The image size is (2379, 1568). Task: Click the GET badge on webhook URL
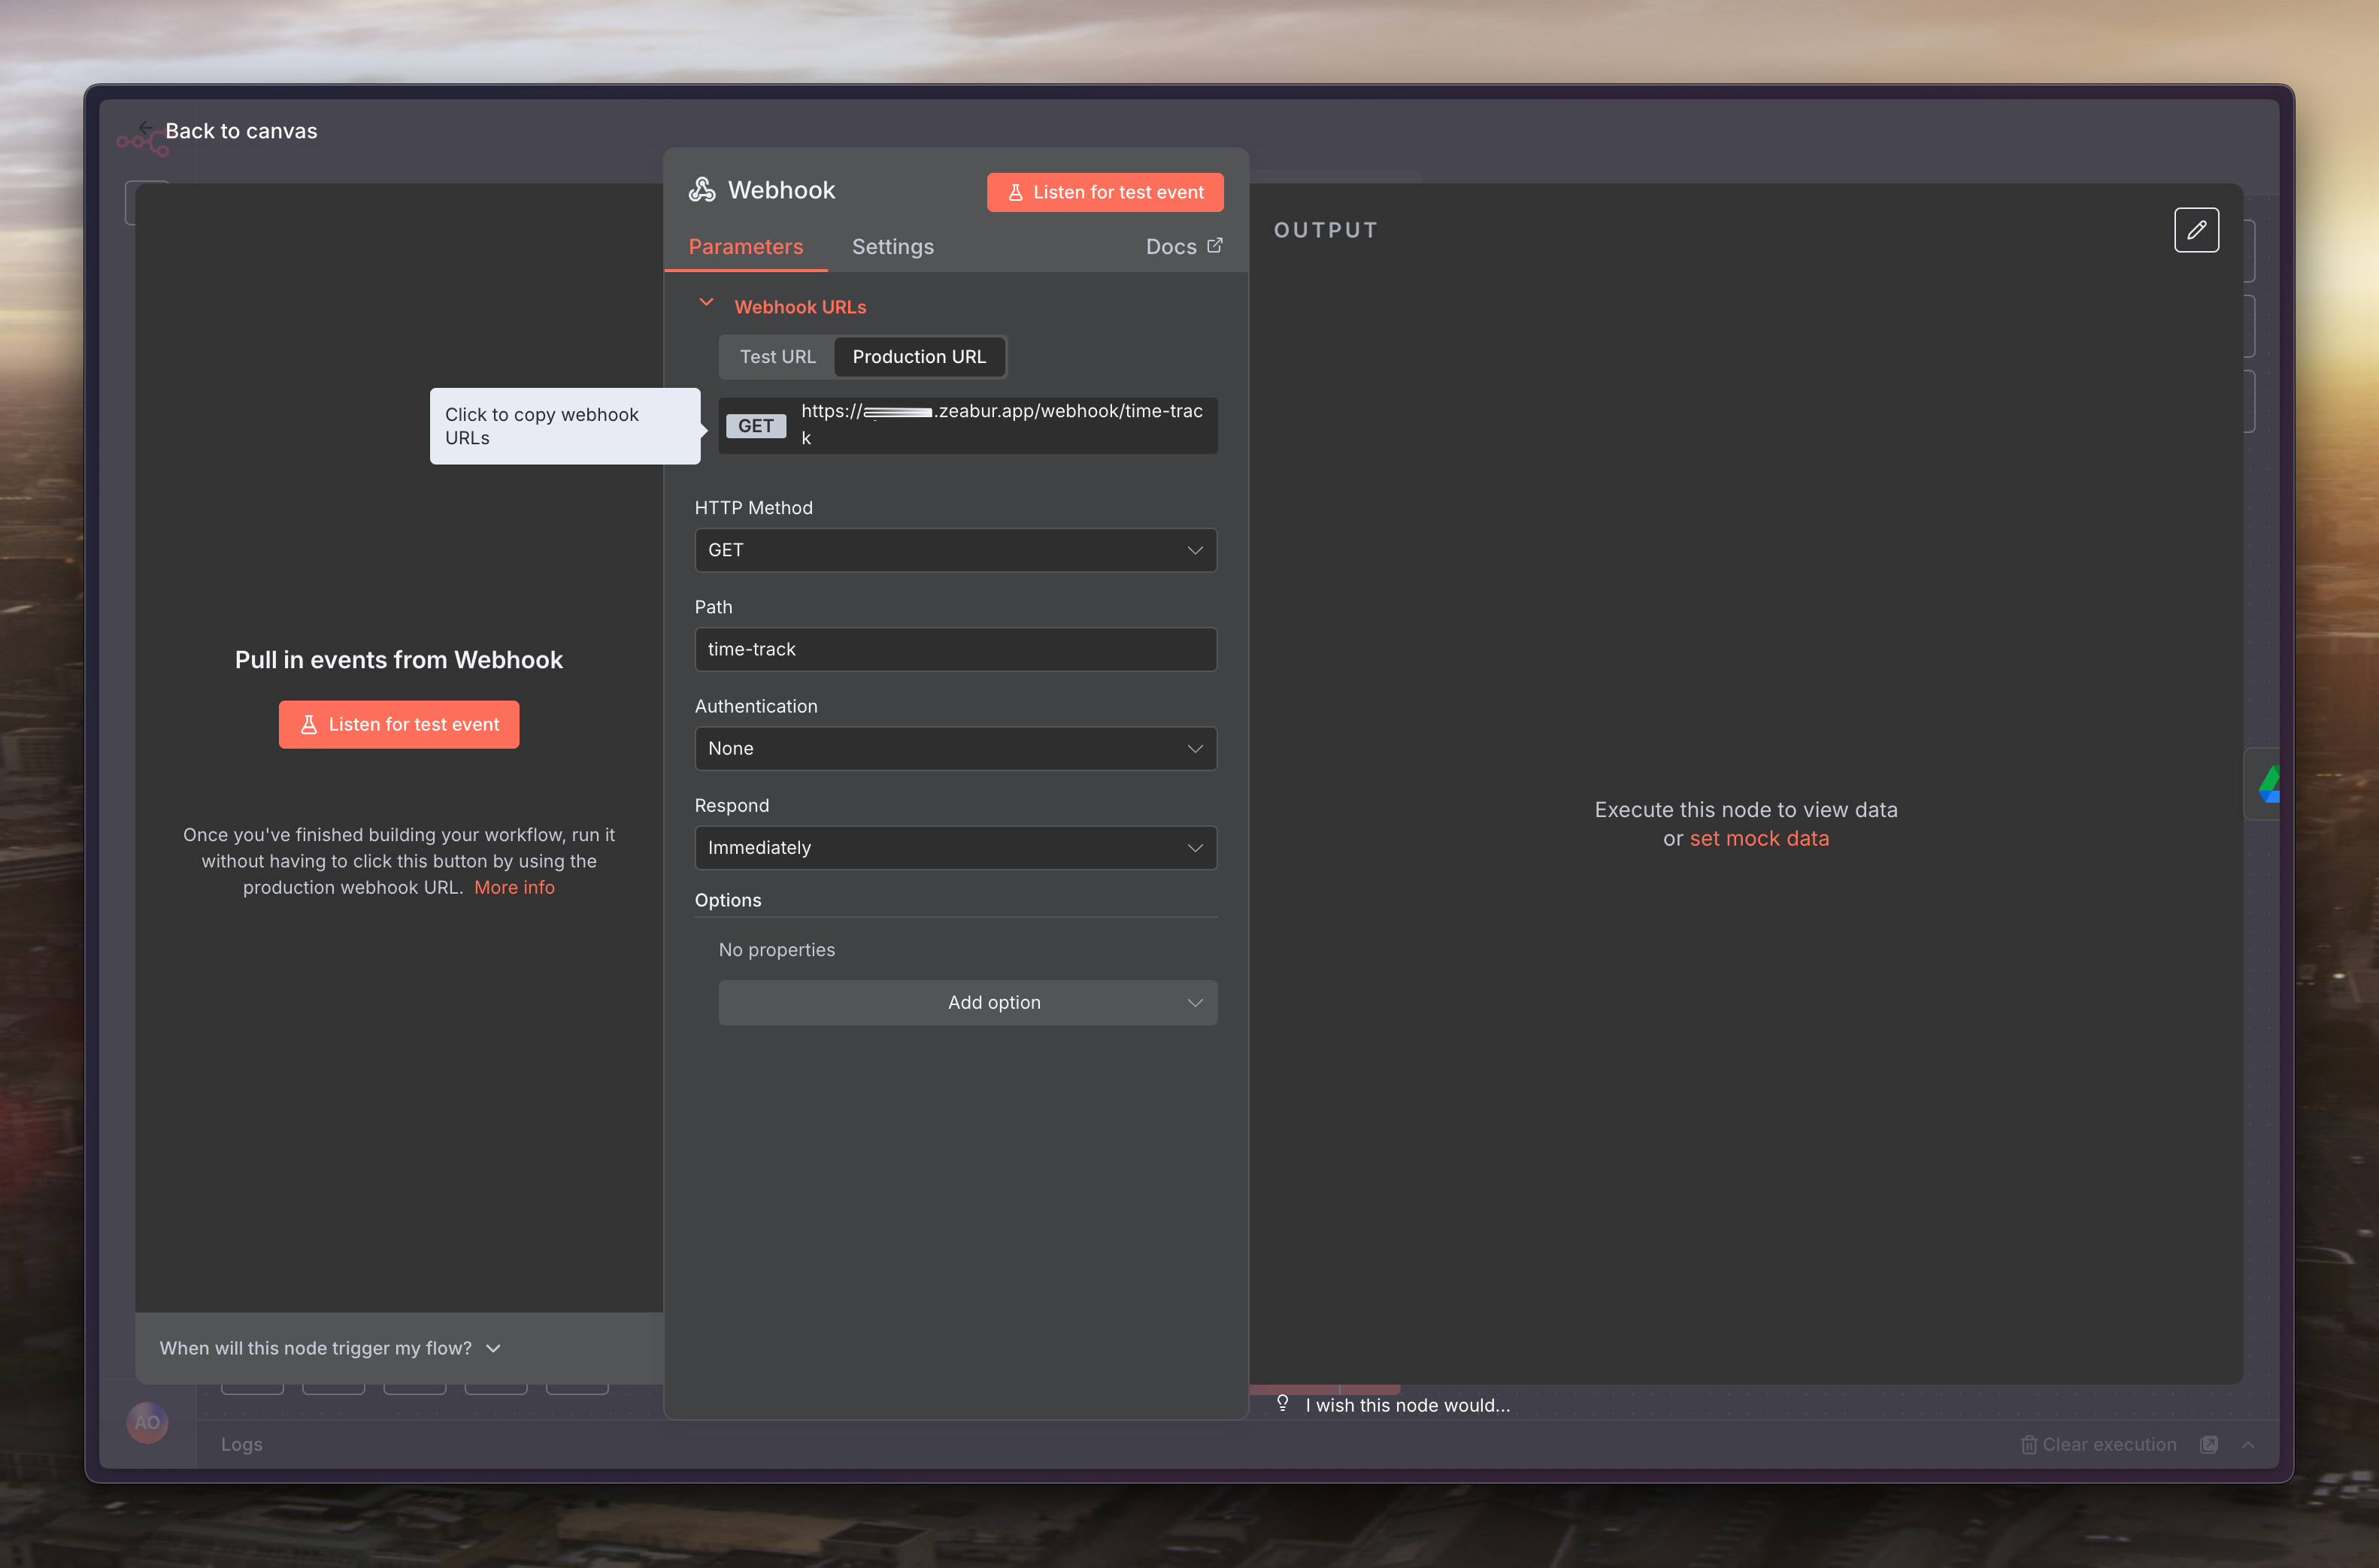pyautogui.click(x=756, y=426)
